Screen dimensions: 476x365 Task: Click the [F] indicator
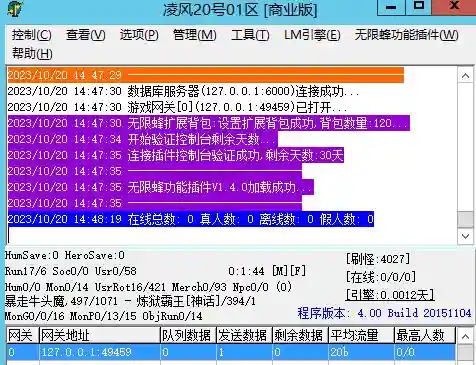[x=298, y=271]
